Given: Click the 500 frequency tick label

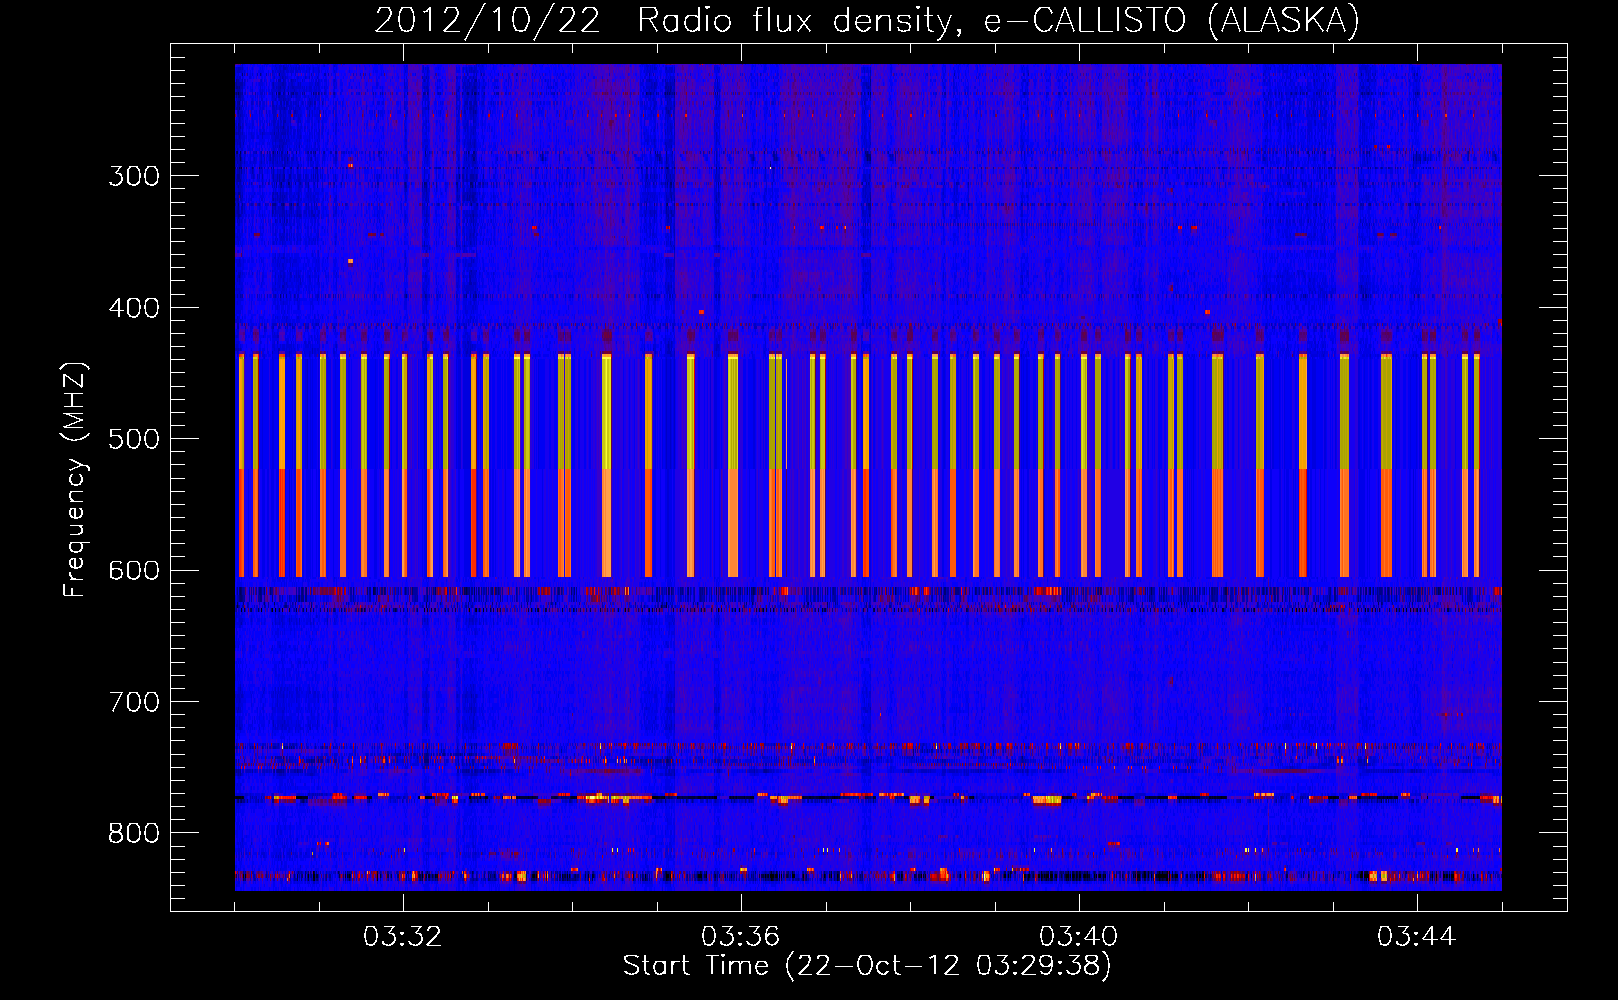Looking at the screenshot, I should (134, 439).
